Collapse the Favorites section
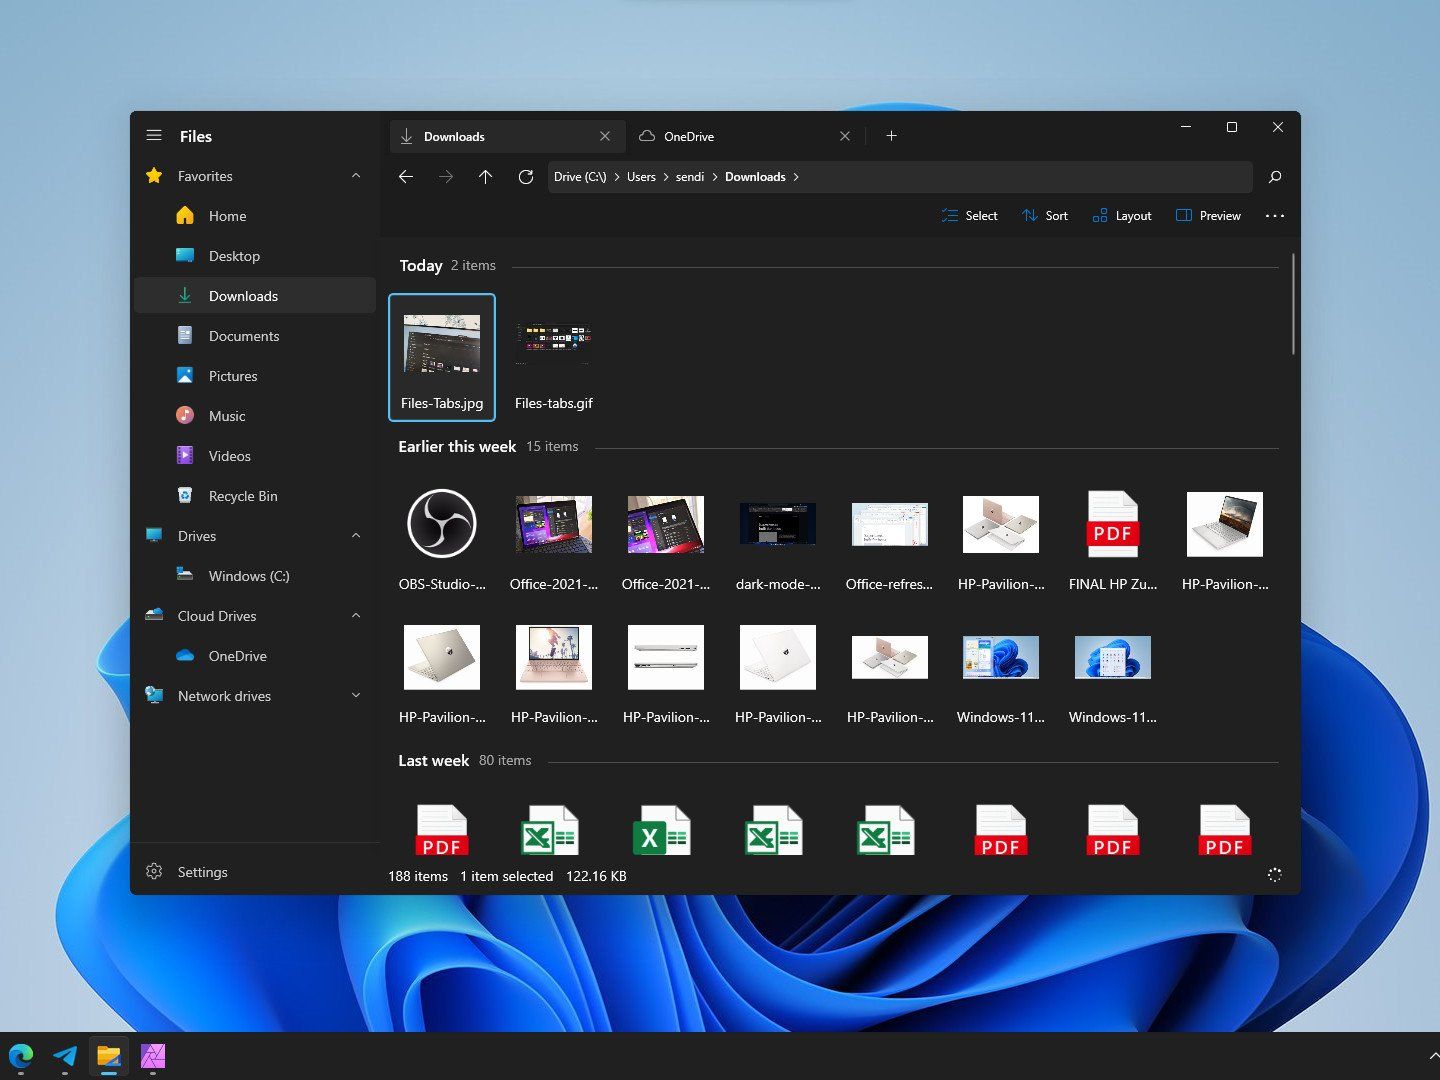1440x1080 pixels. point(356,175)
